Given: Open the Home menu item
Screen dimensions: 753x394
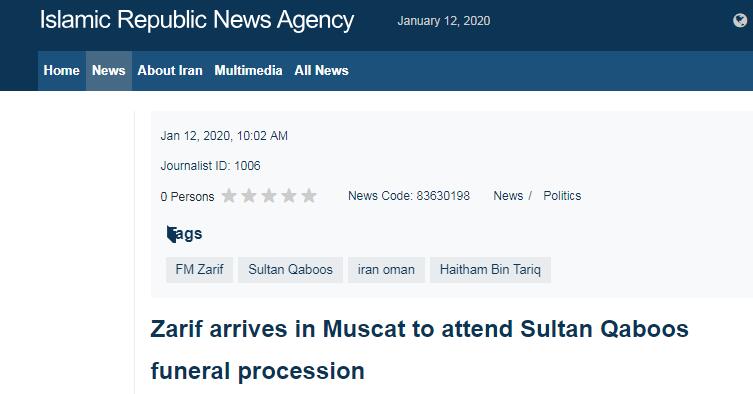Looking at the screenshot, I should 61,71.
